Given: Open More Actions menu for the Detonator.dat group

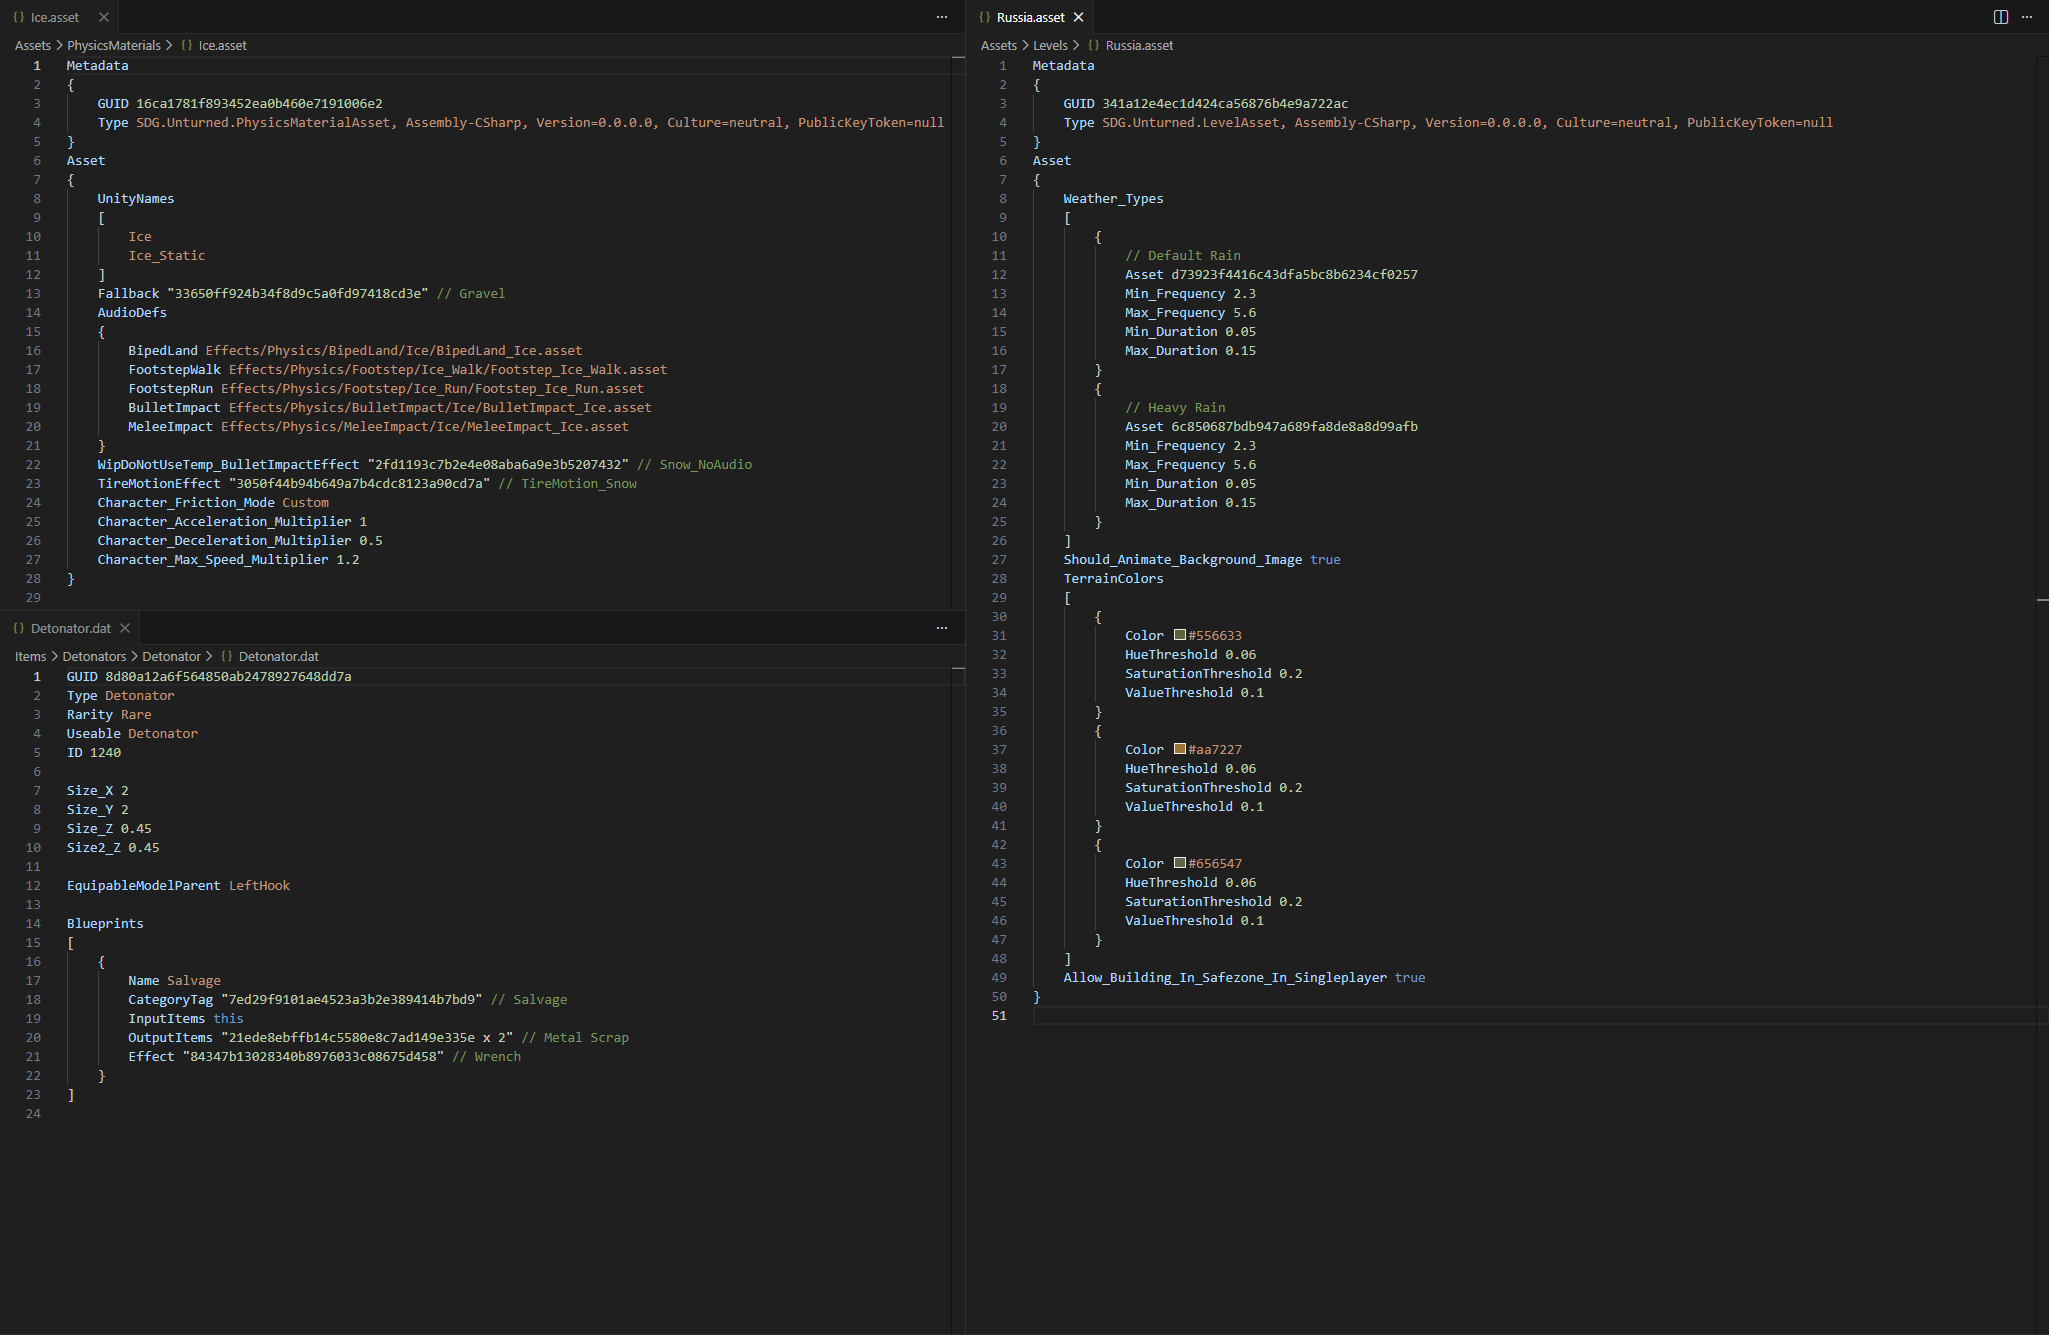Looking at the screenshot, I should point(941,628).
